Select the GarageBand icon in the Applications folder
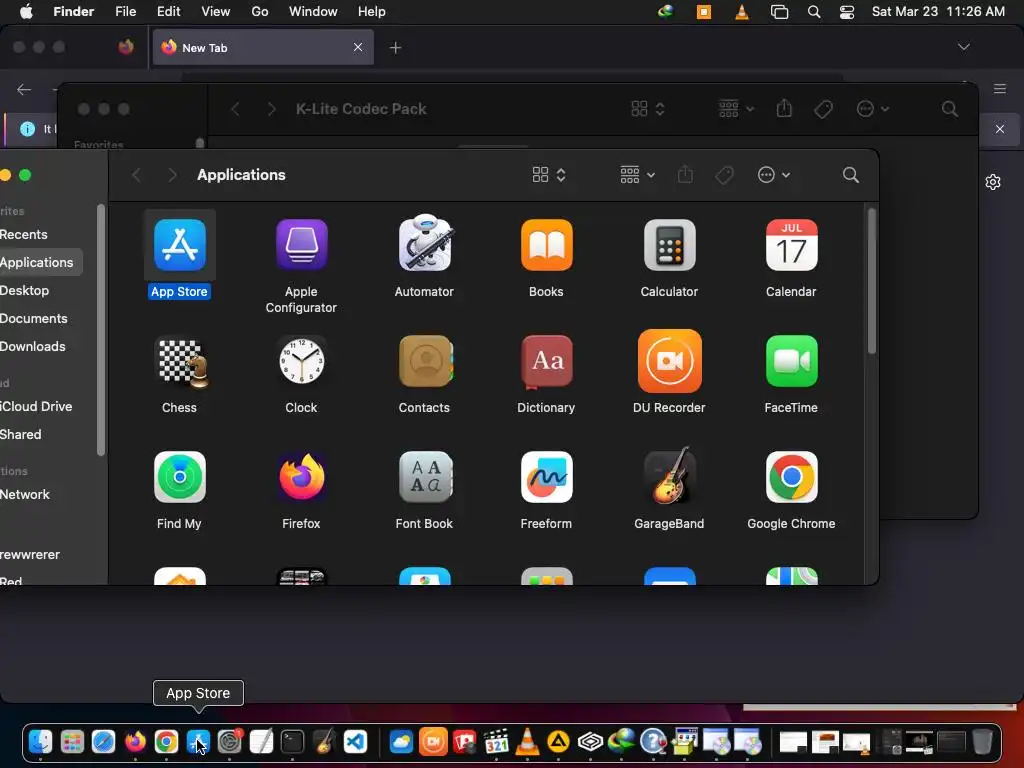 tap(669, 476)
